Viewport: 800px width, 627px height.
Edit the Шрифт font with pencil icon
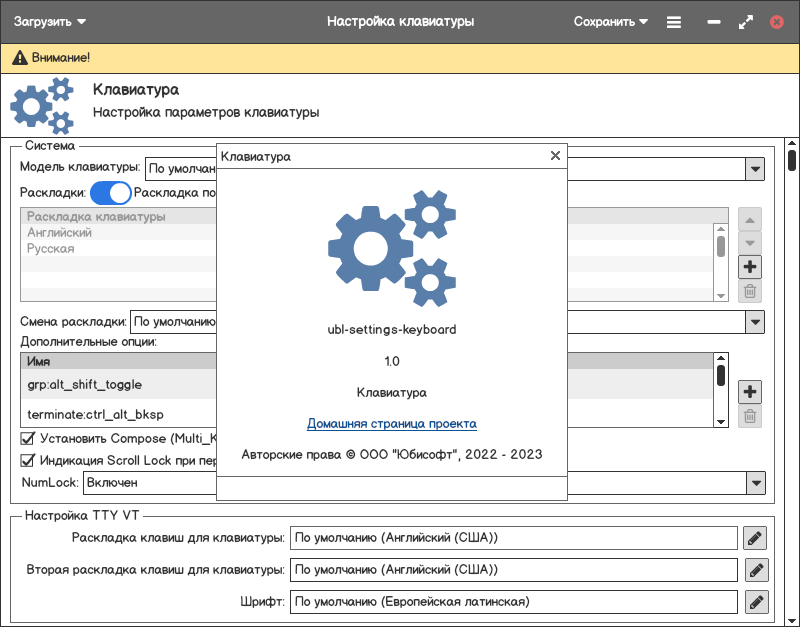click(756, 602)
